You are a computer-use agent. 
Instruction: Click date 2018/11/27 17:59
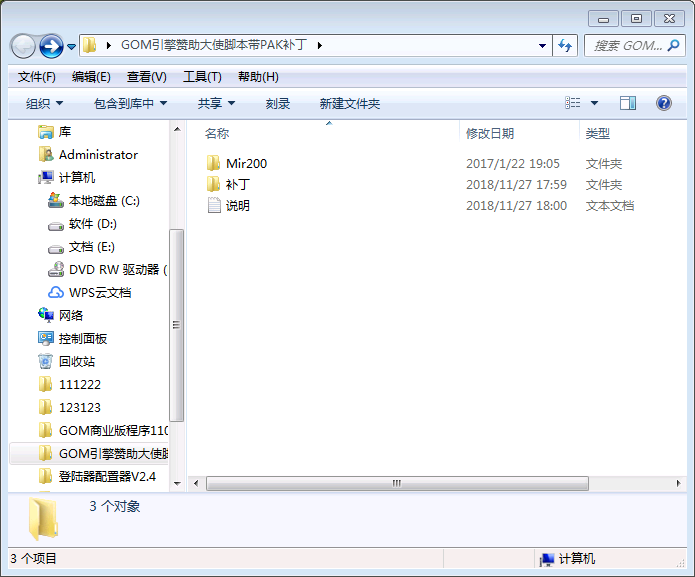(x=516, y=184)
